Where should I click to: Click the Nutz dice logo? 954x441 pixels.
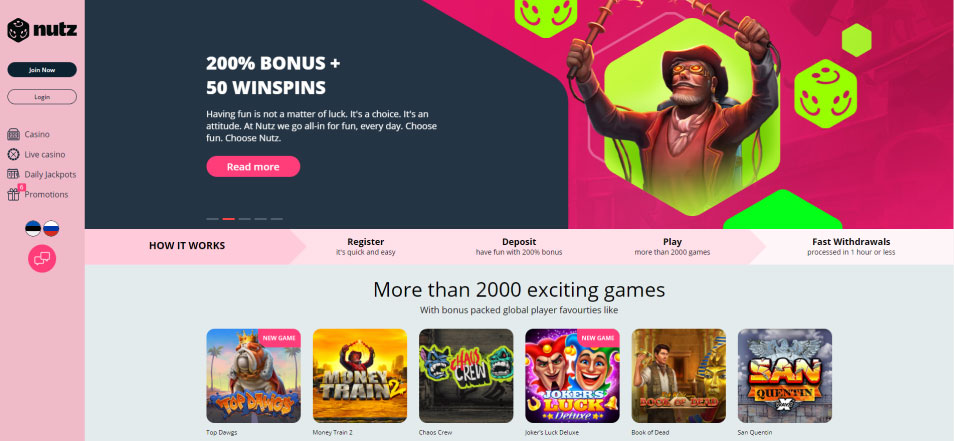(18, 30)
